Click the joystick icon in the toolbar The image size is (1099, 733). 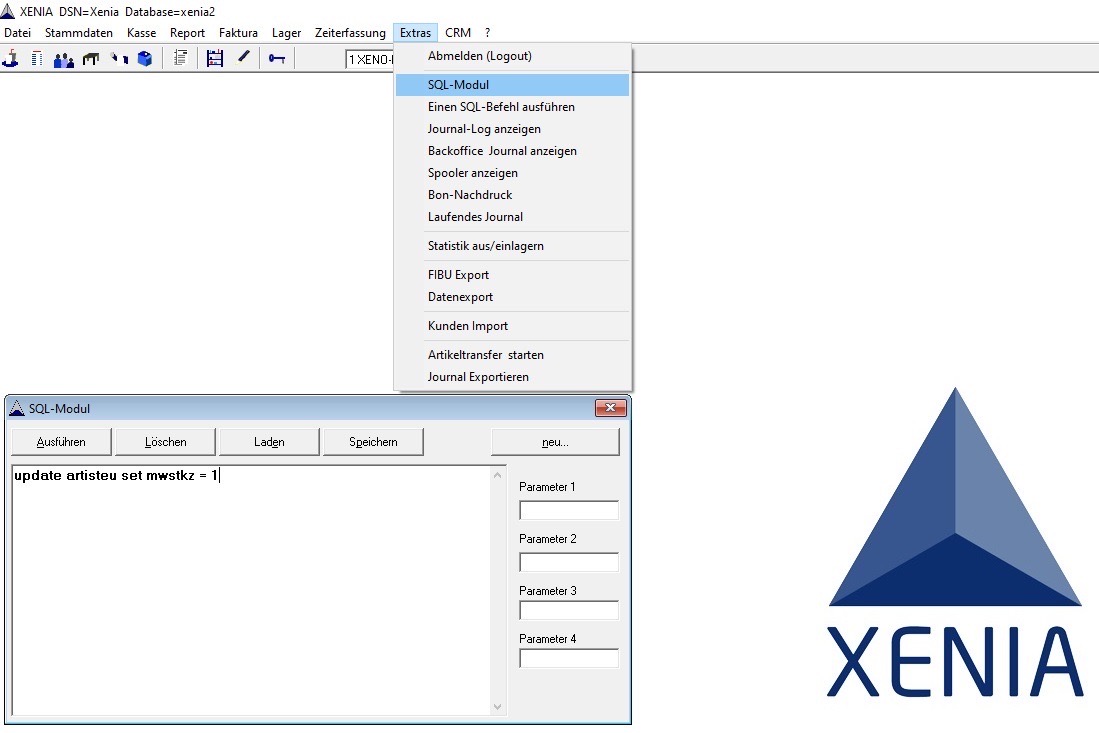pos(11,59)
